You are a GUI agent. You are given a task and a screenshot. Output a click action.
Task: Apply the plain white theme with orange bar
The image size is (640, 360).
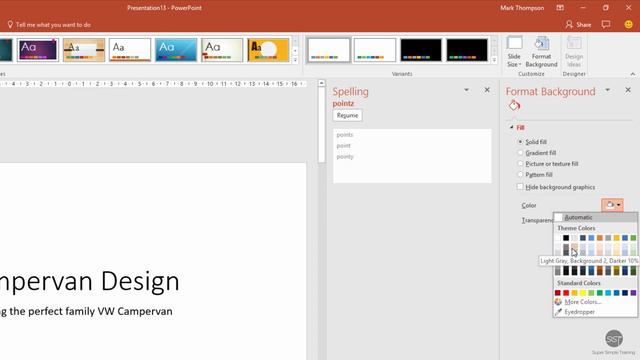pyautogui.click(x=130, y=50)
